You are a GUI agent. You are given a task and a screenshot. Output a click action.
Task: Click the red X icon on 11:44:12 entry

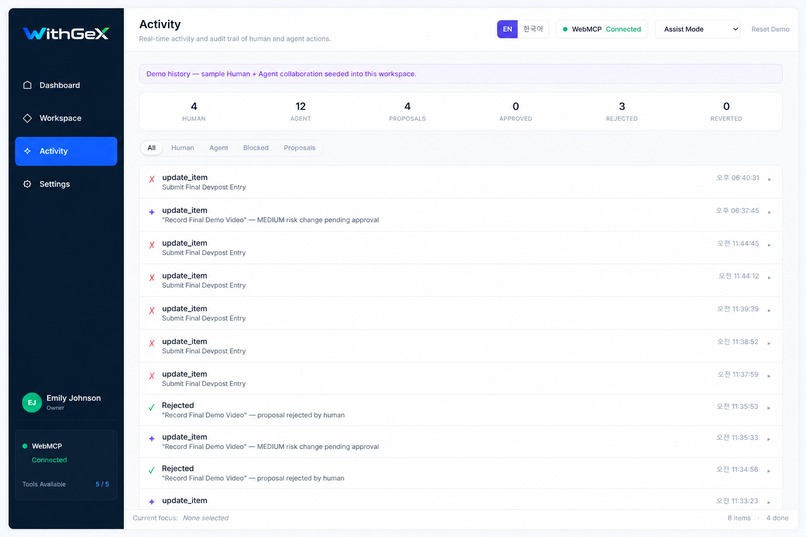click(152, 277)
